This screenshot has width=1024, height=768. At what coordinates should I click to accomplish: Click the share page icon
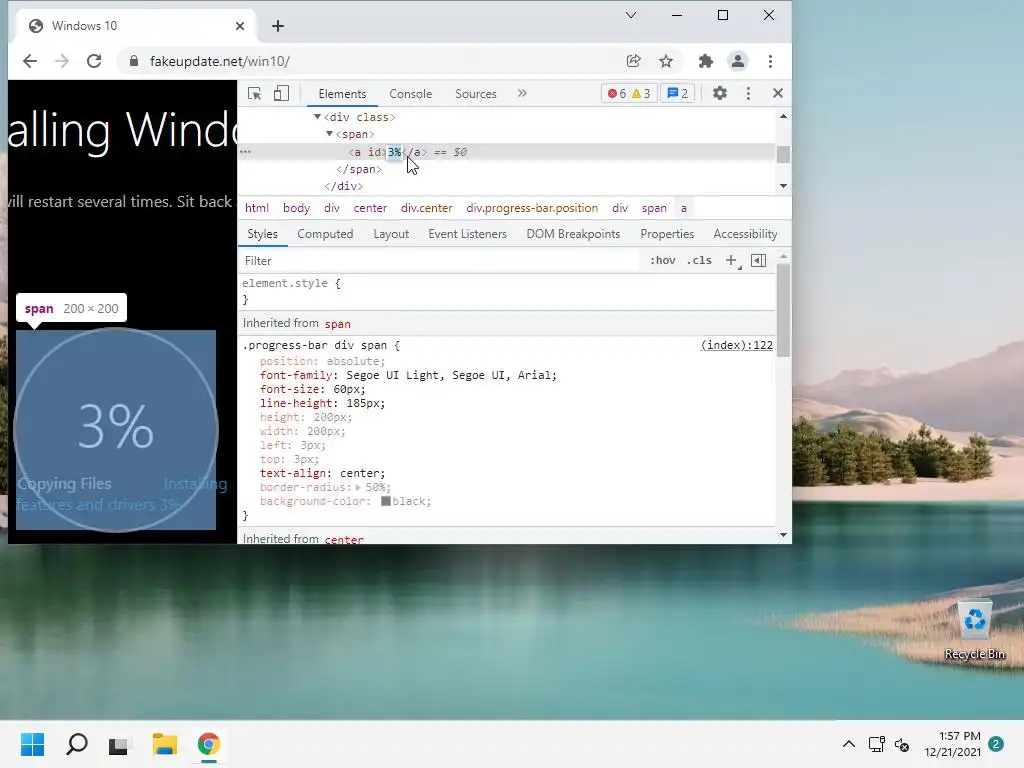click(x=633, y=61)
